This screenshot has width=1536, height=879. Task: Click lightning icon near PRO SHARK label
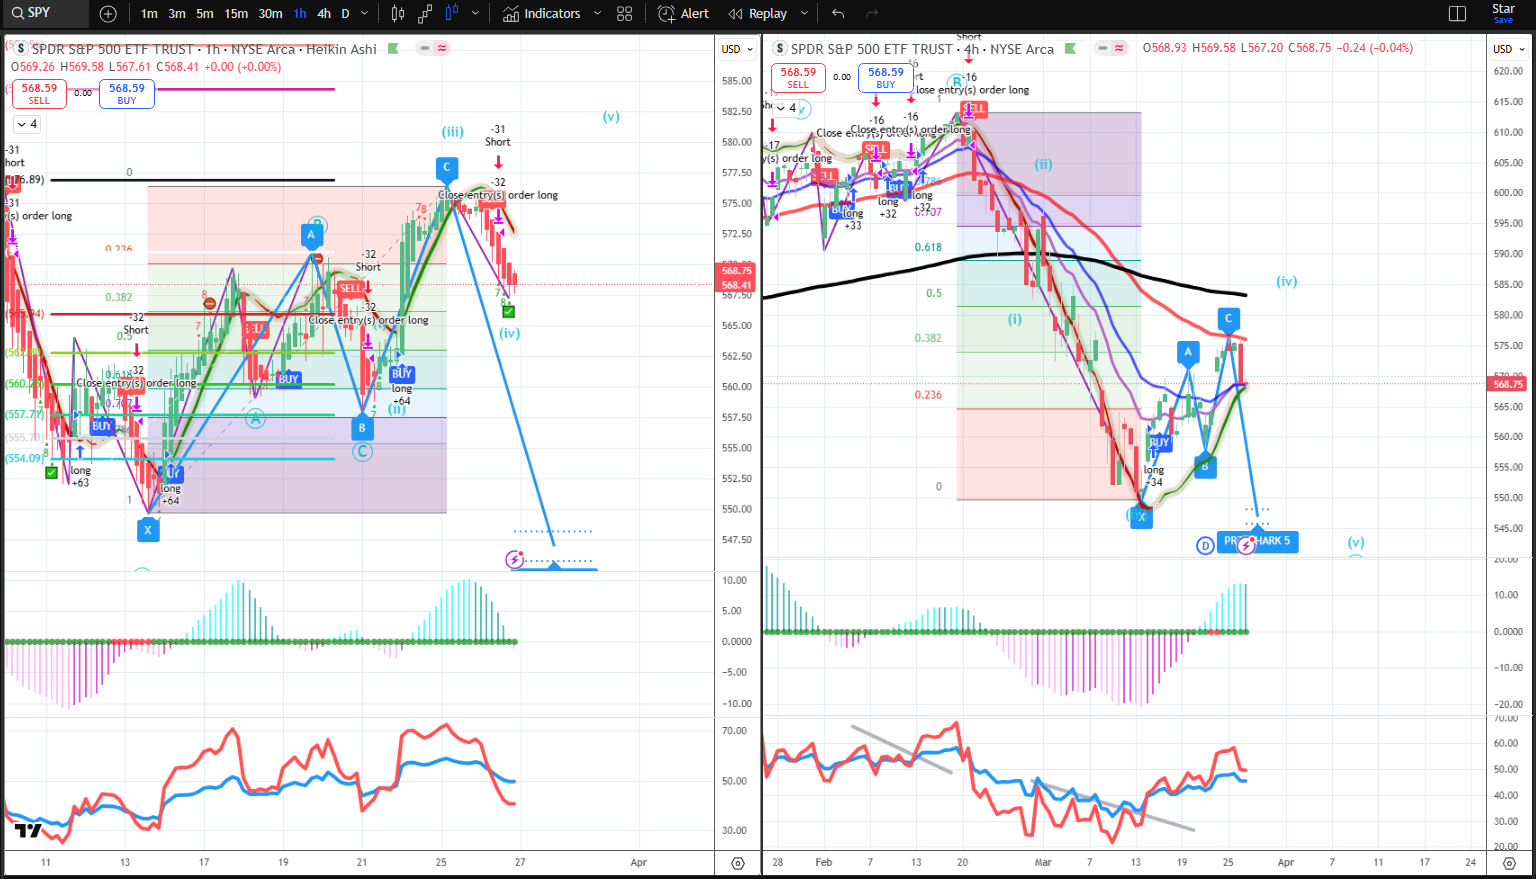point(1246,546)
